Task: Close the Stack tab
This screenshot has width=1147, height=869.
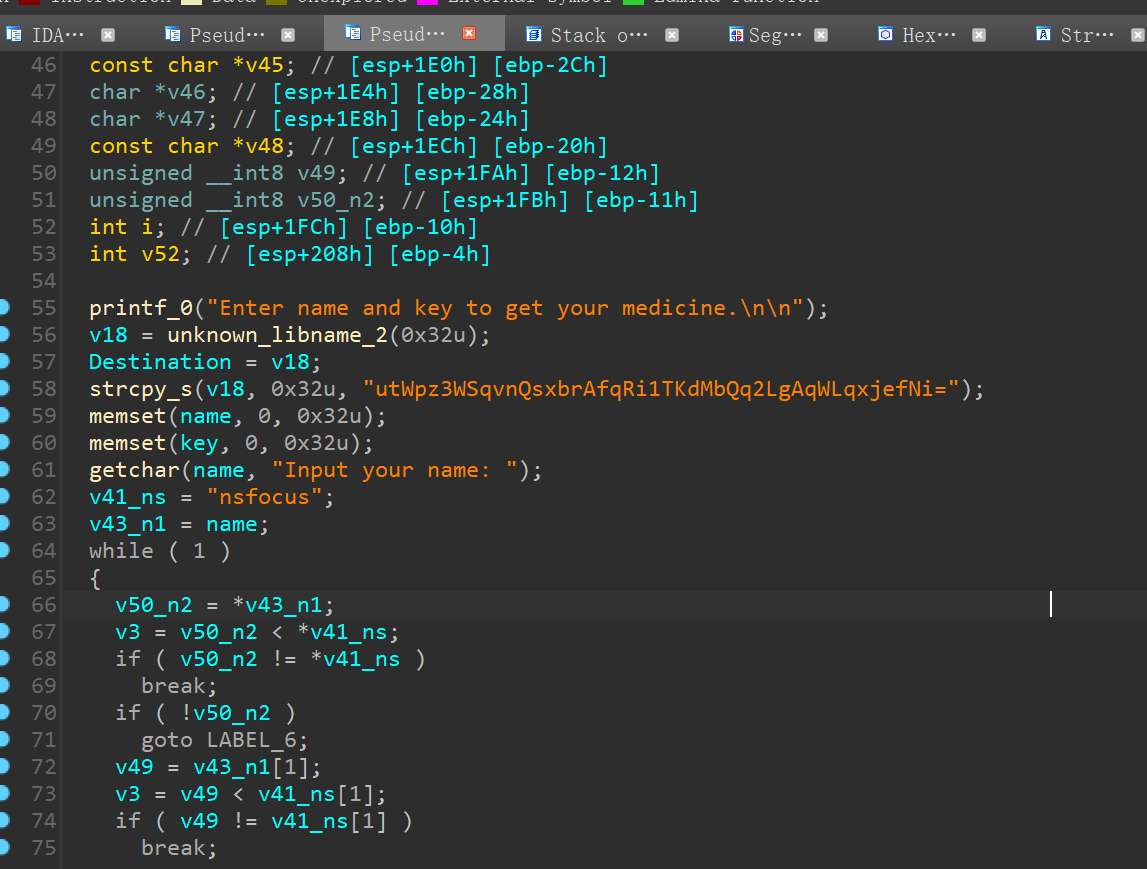Action: (x=672, y=35)
